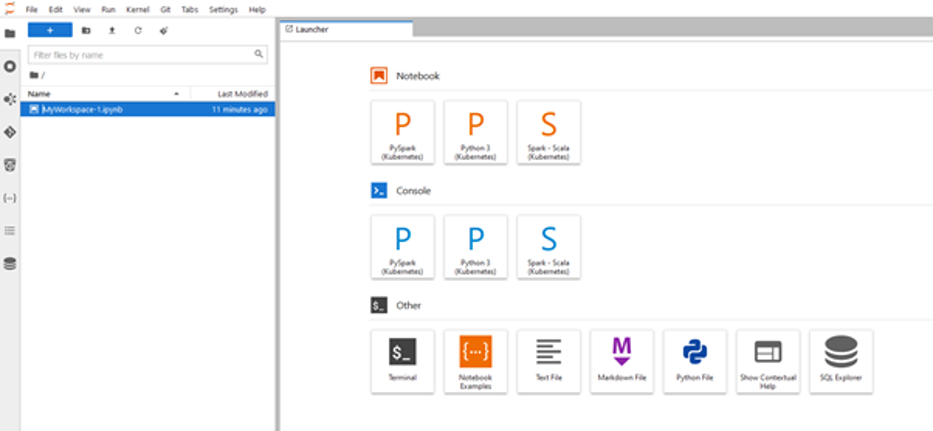Select the Launcher tab
The width and height of the screenshot is (933, 431).
[312, 29]
